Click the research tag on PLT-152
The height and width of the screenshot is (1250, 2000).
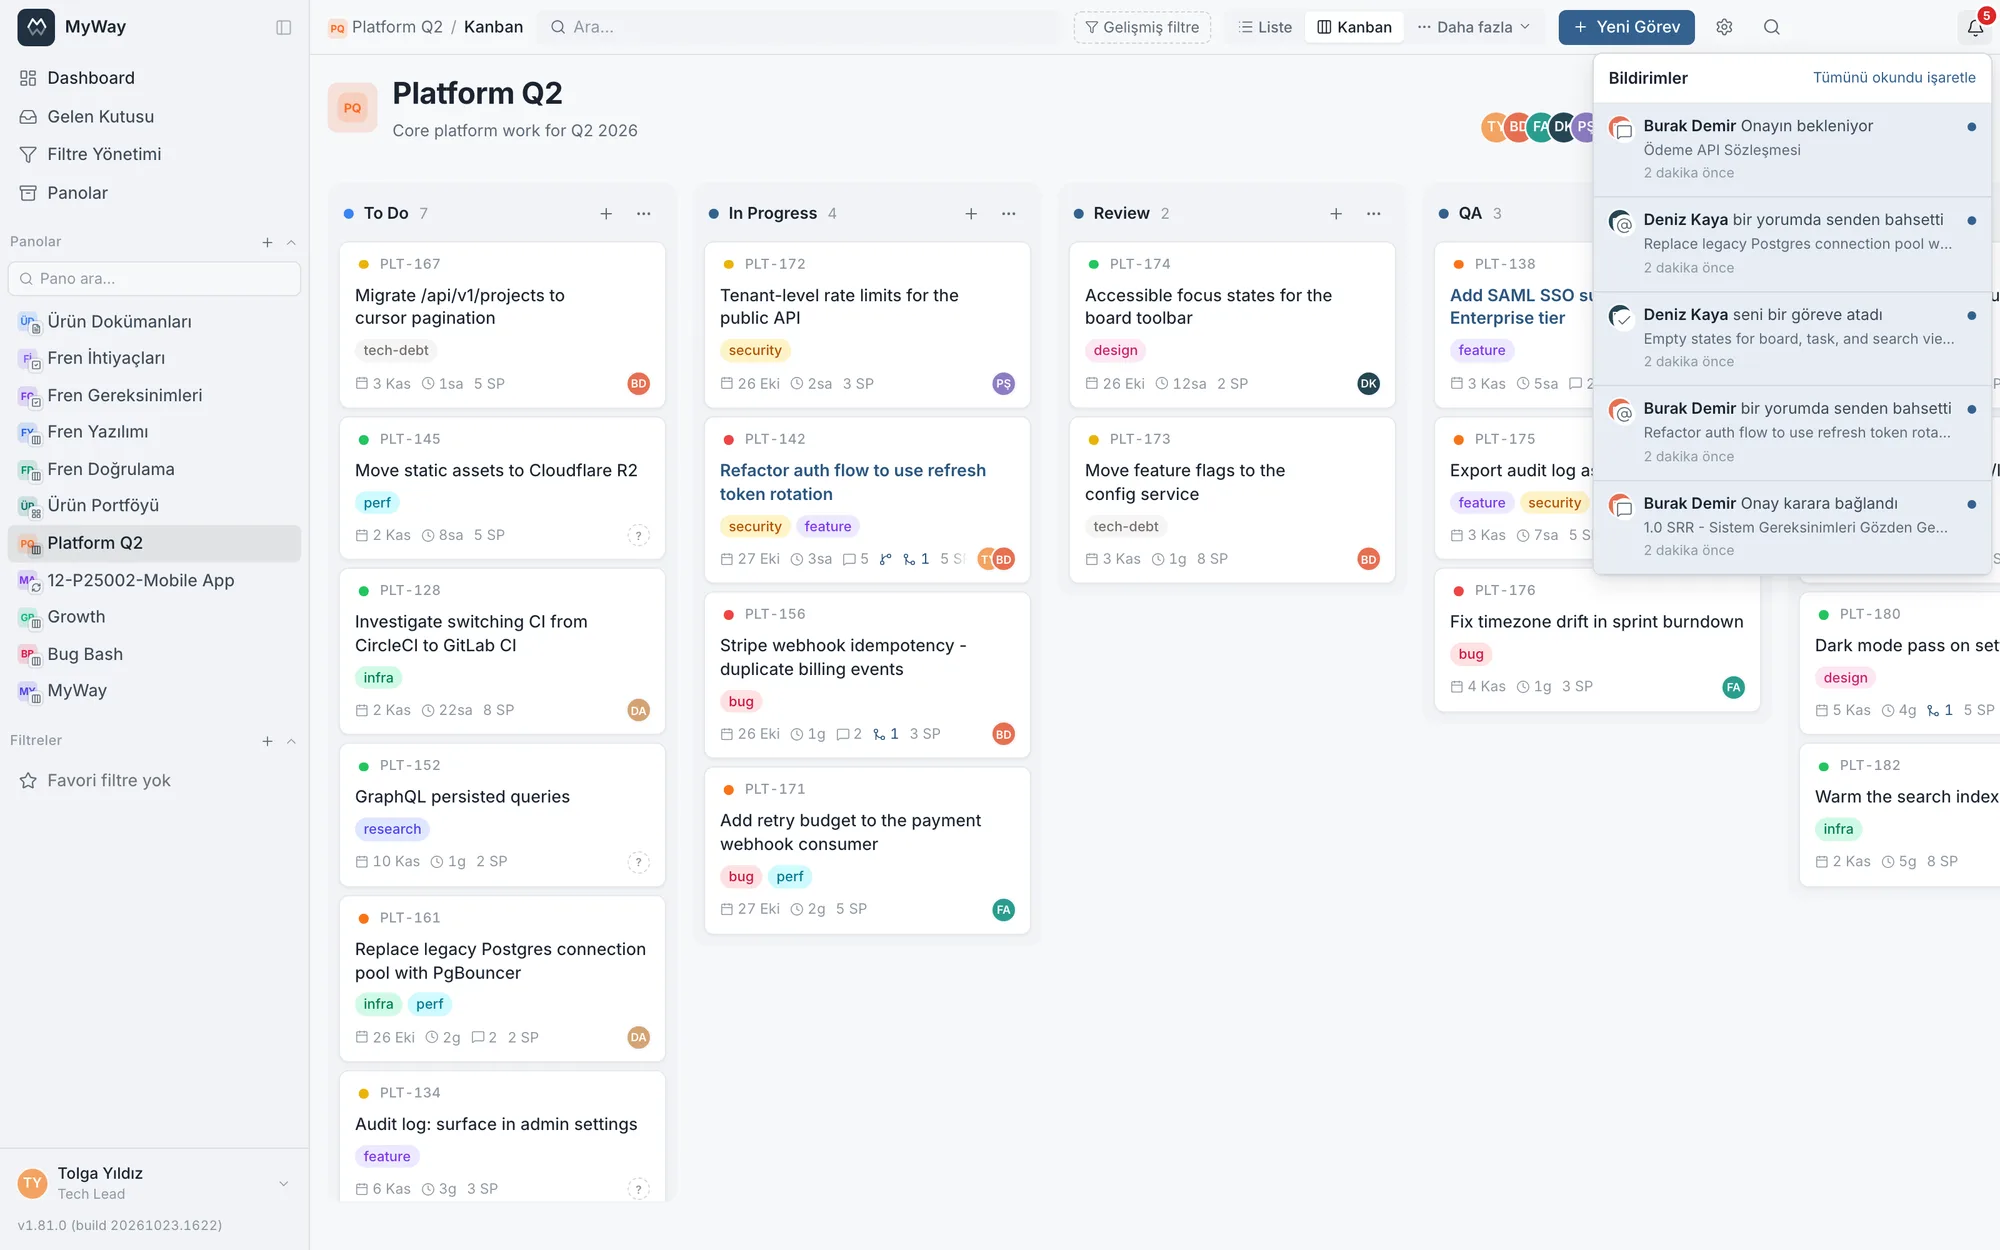[392, 829]
